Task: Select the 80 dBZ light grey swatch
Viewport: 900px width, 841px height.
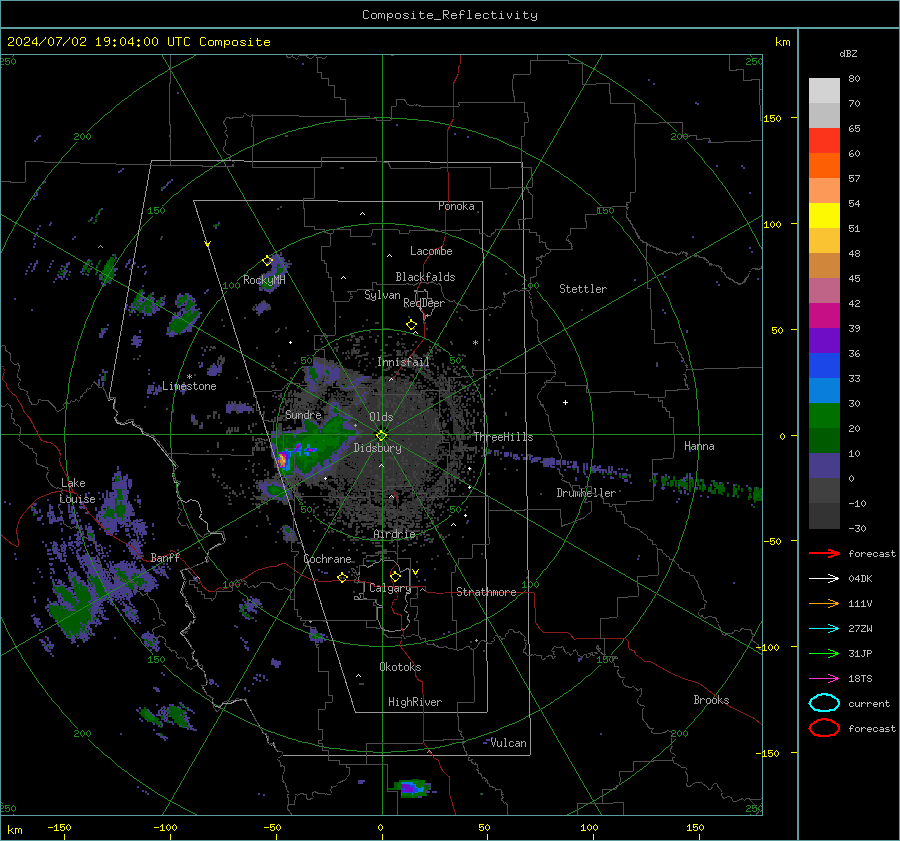Action: click(x=824, y=90)
